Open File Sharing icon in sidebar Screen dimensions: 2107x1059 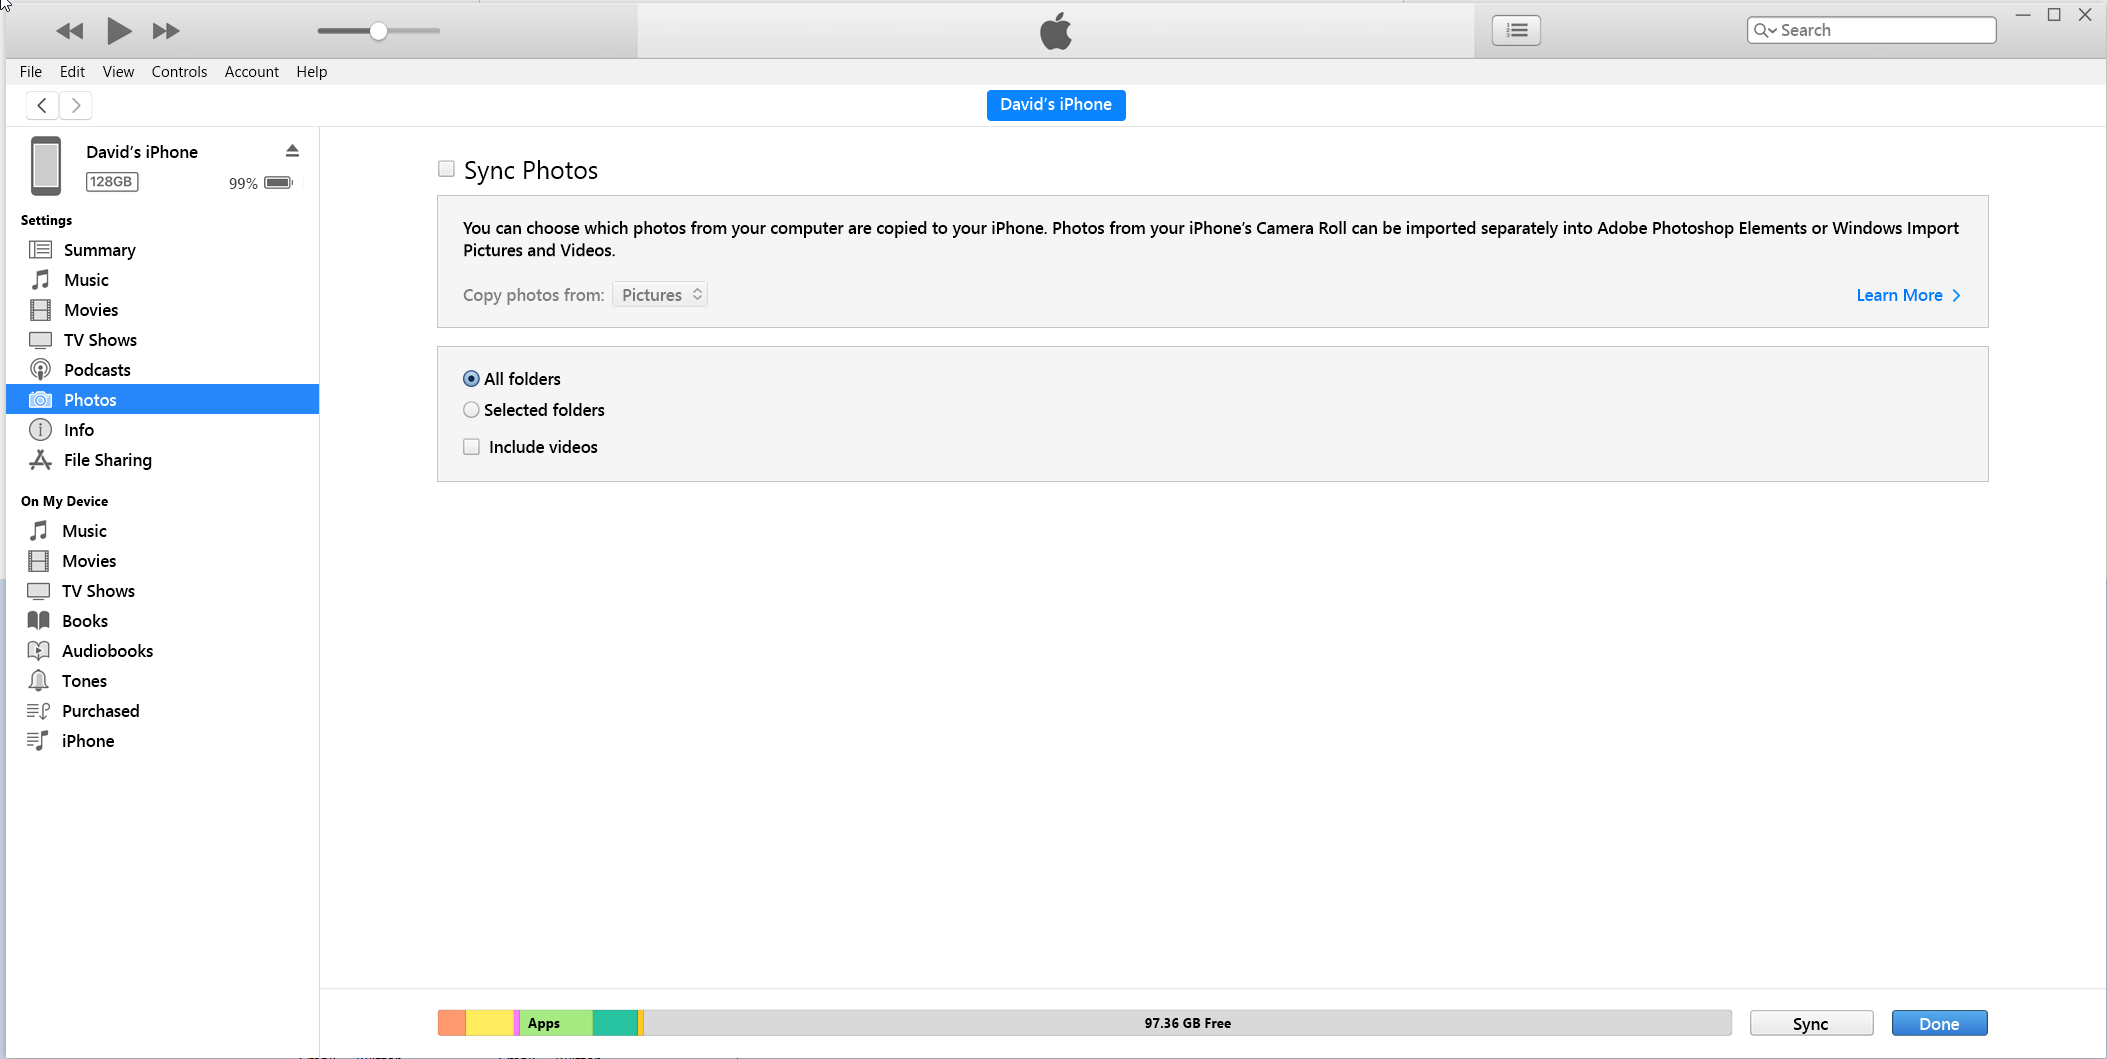tap(40, 460)
